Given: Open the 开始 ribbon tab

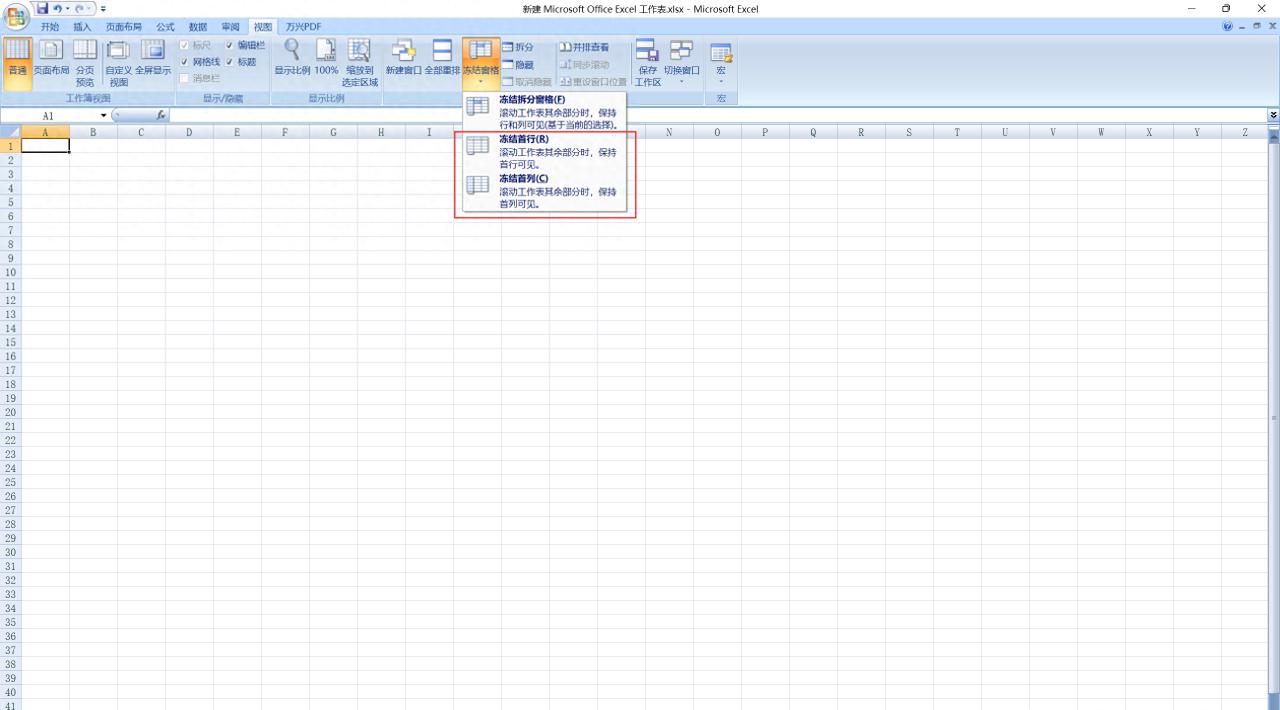Looking at the screenshot, I should tap(50, 27).
